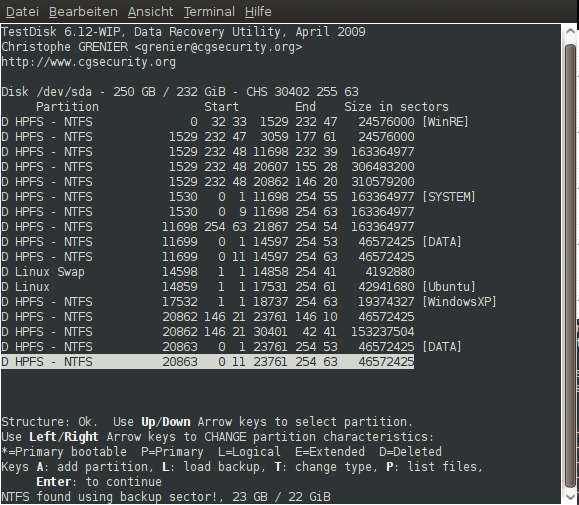This screenshot has height=505, width=579.
Task: Select the row starting at 11699 0 11
Action: tap(208, 257)
